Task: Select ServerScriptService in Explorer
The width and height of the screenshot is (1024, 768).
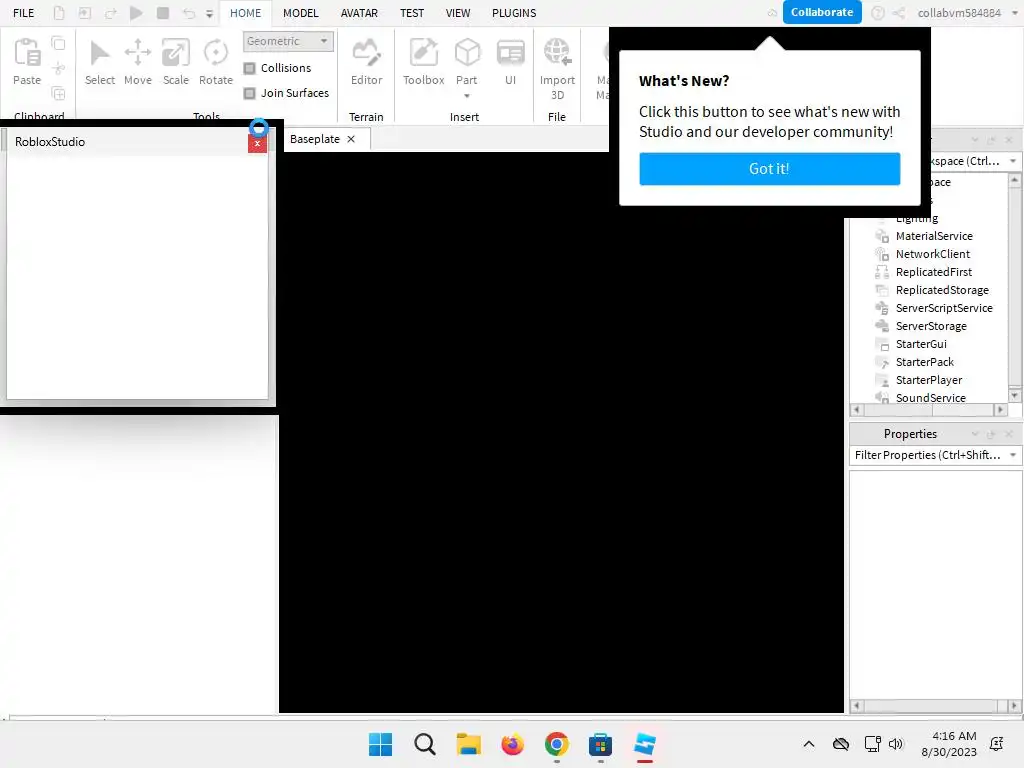Action: [x=944, y=308]
